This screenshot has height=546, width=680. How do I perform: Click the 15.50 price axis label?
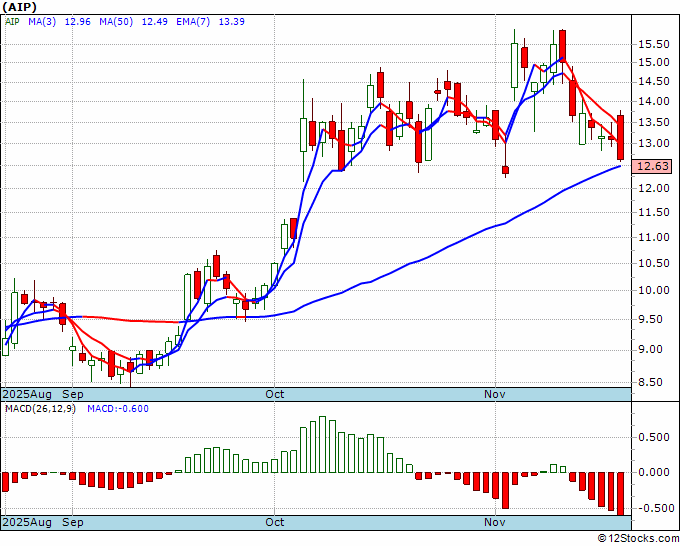tap(654, 44)
